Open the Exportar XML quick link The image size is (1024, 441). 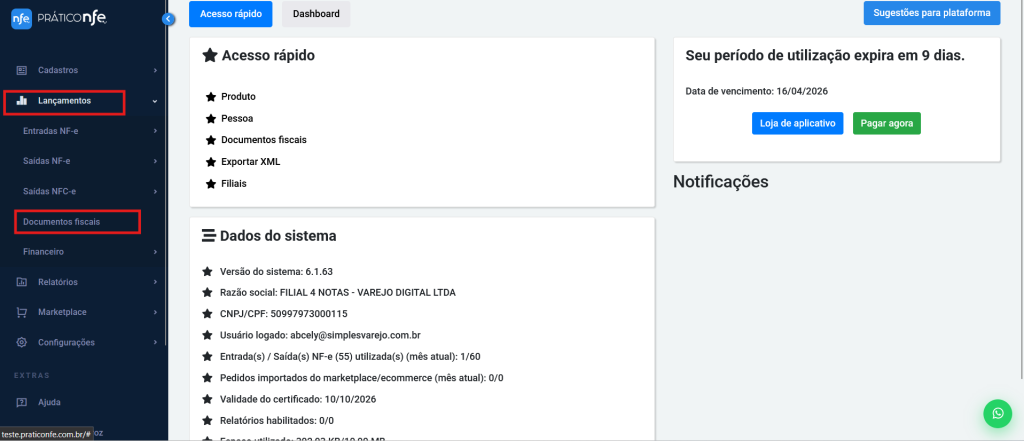coord(250,161)
